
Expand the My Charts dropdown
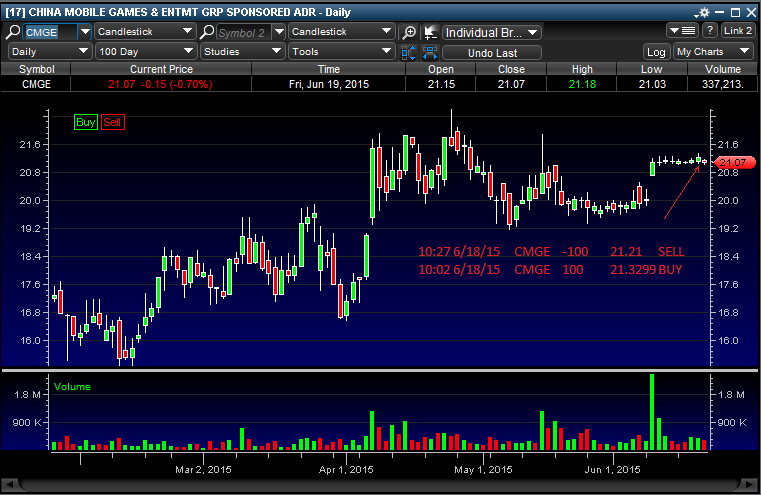point(713,51)
